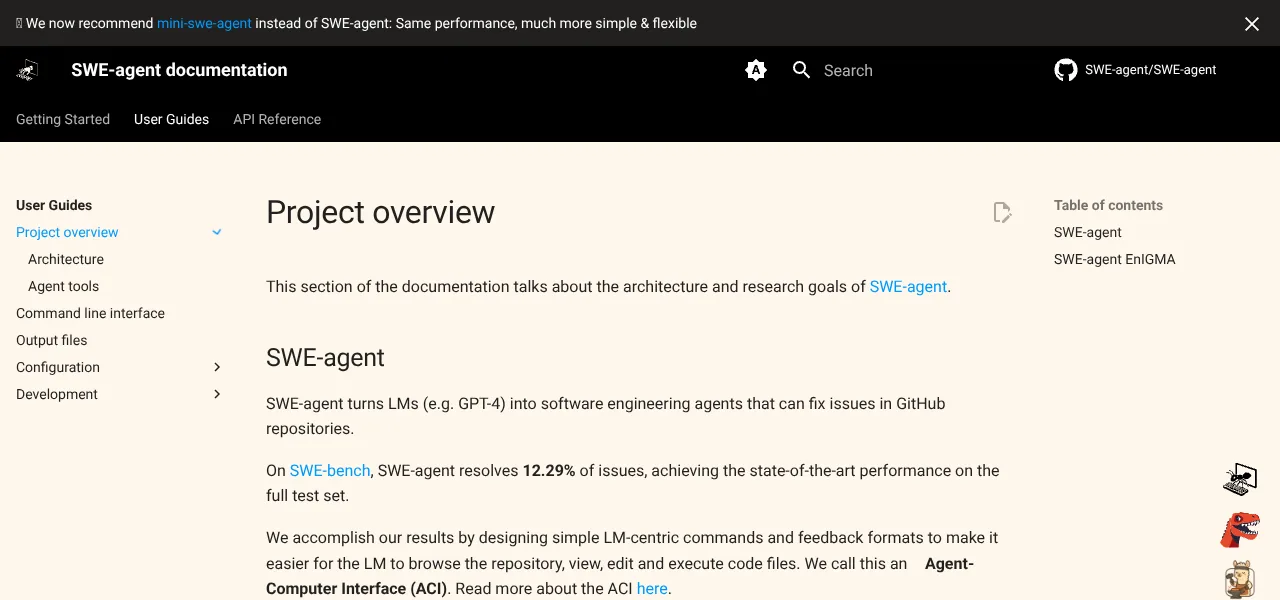Viewport: 1280px width, 600px height.
Task: Click the GitHub octocat icon
Action: pyautogui.click(x=1066, y=70)
